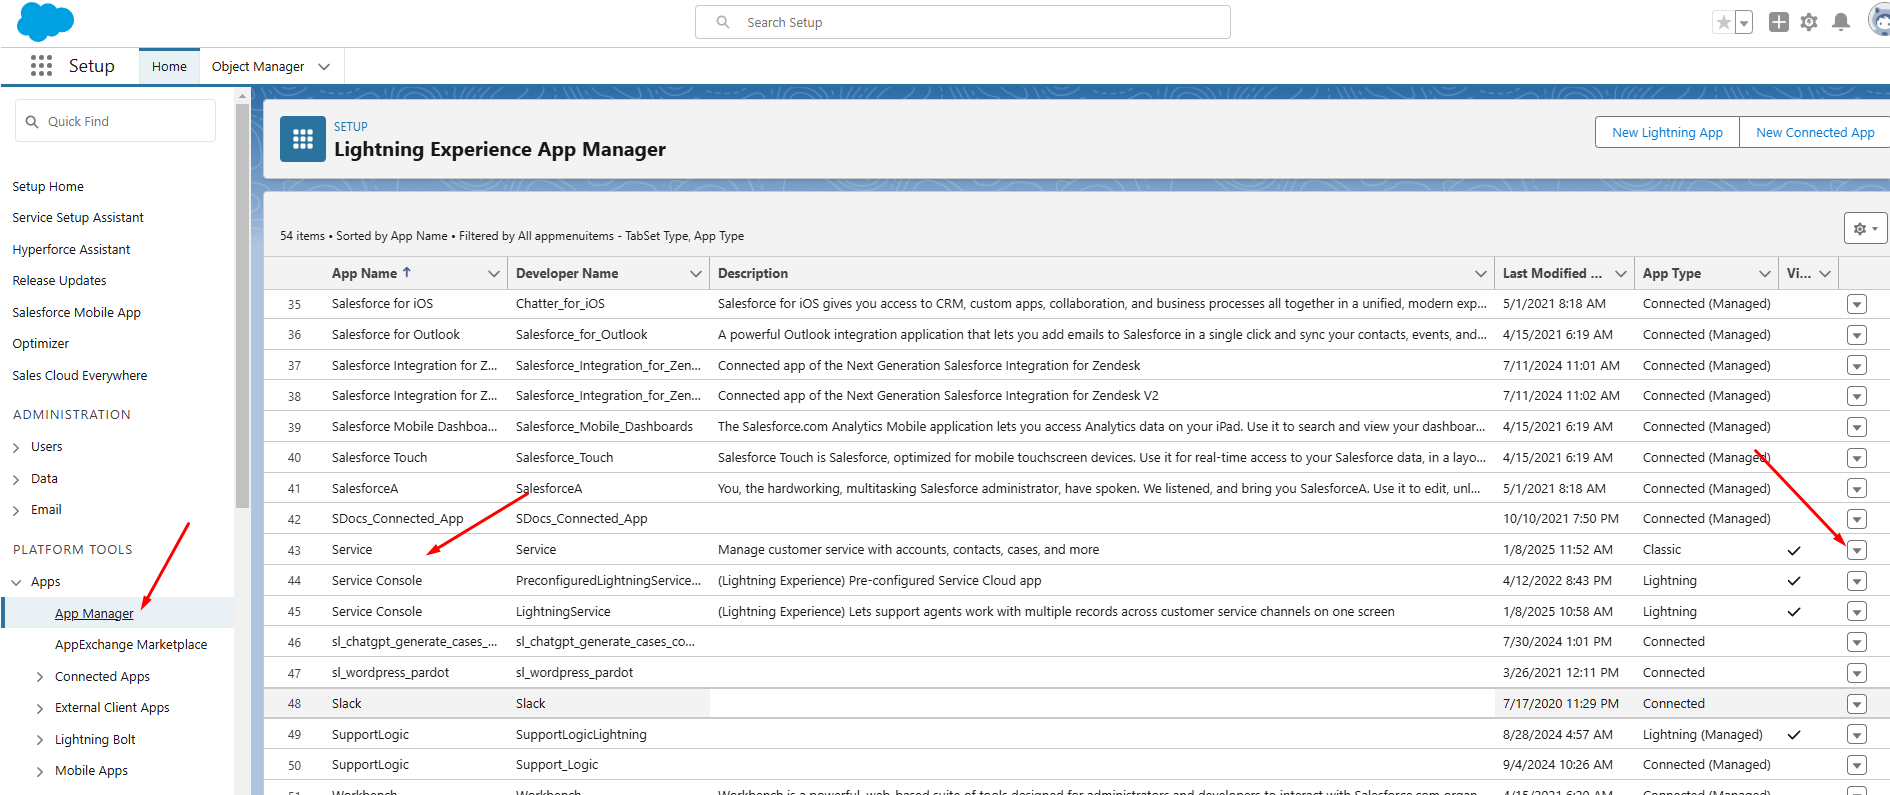Open the Favorites star icon
This screenshot has height=795, width=1890.
coord(1723,22)
